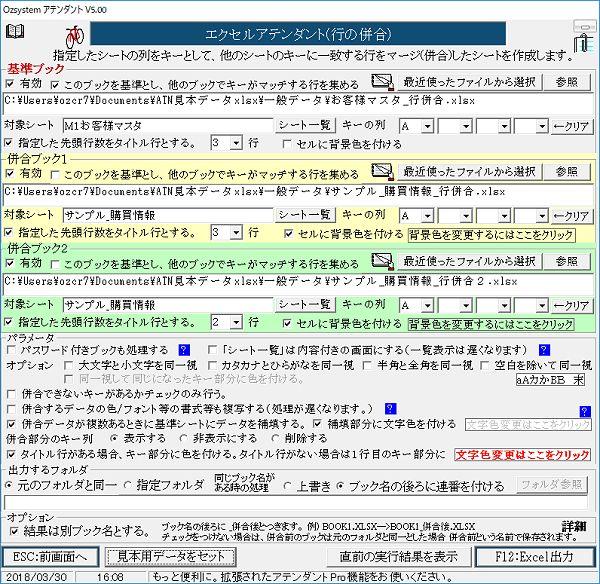Open title row count dropdown in 基準ブック

(x=236, y=143)
